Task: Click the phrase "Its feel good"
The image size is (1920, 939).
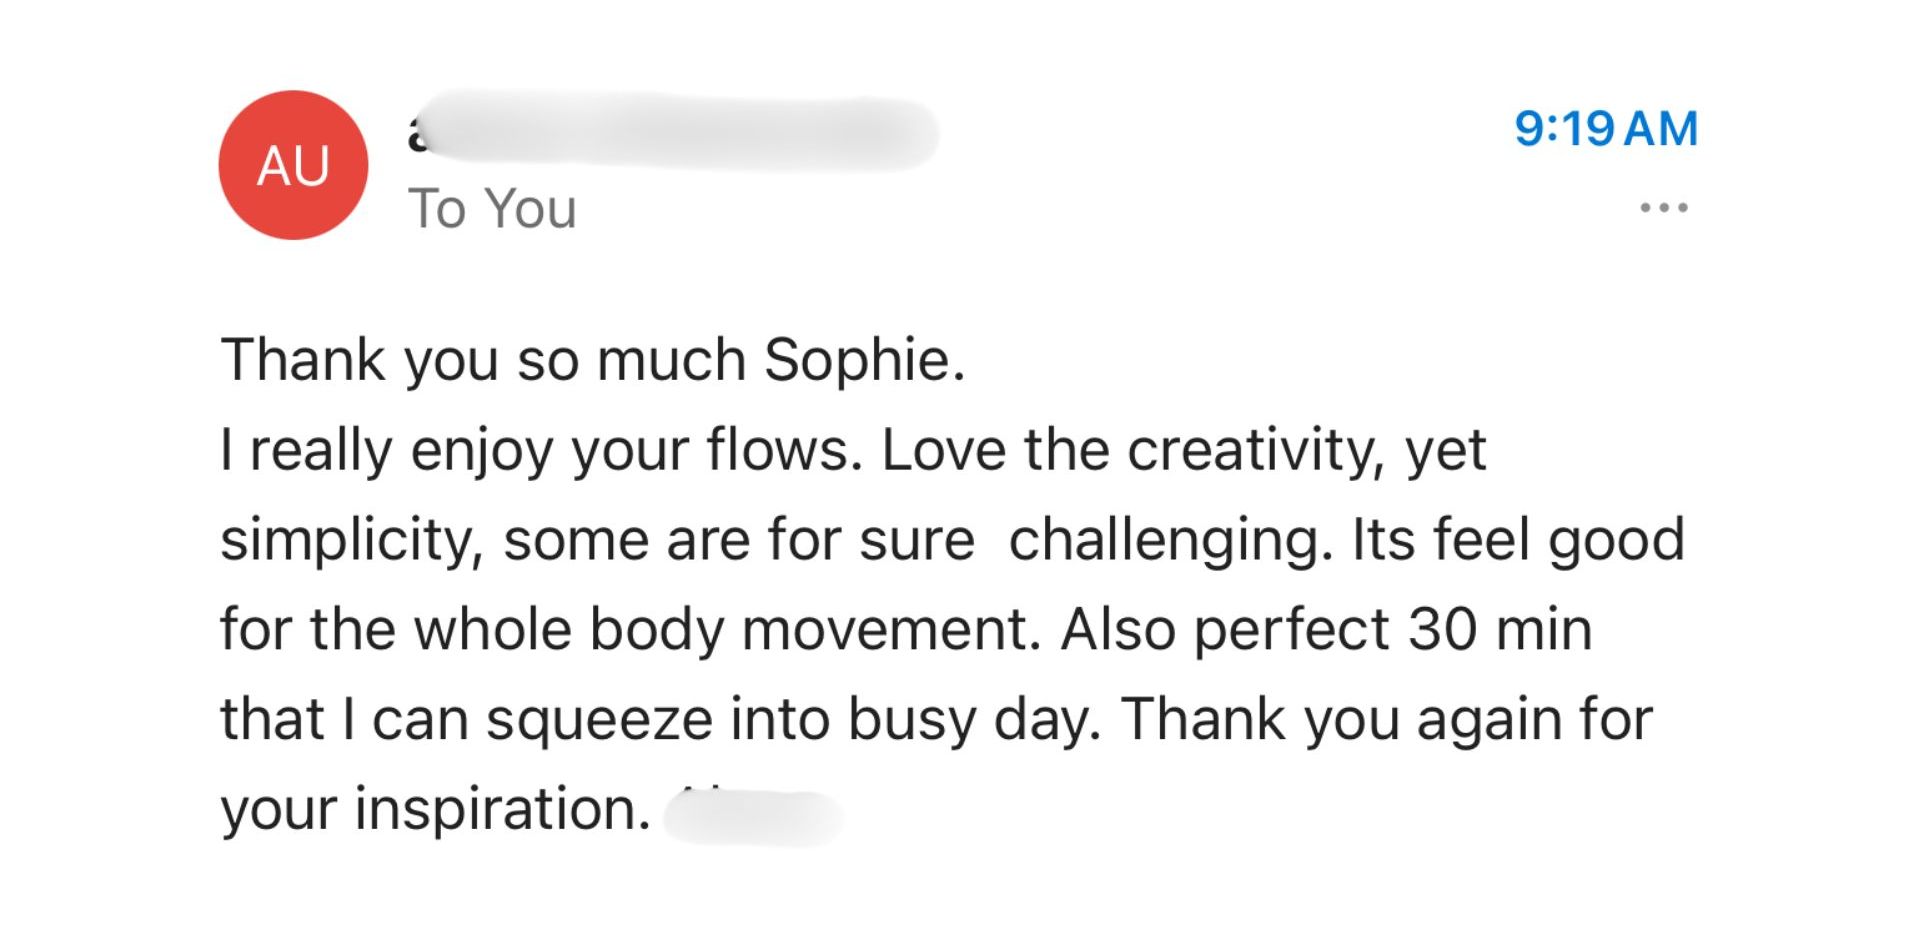Action: click(x=1518, y=540)
